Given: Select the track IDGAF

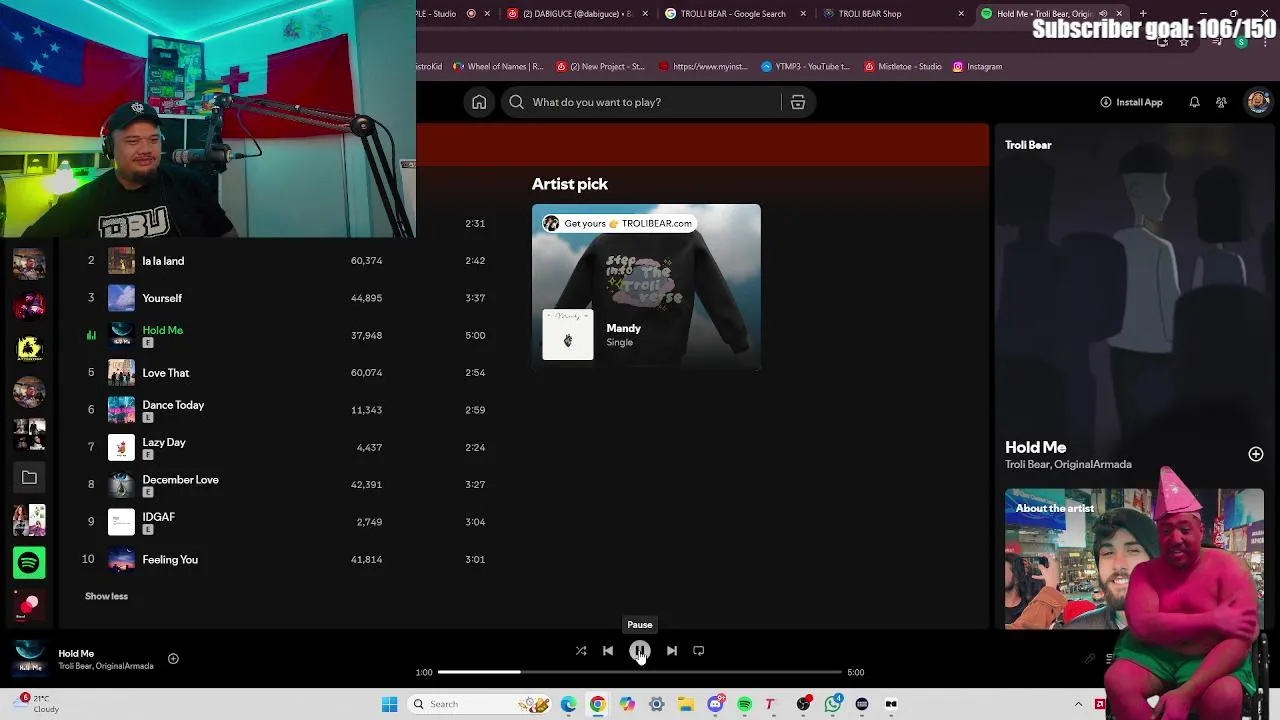Looking at the screenshot, I should (158, 517).
